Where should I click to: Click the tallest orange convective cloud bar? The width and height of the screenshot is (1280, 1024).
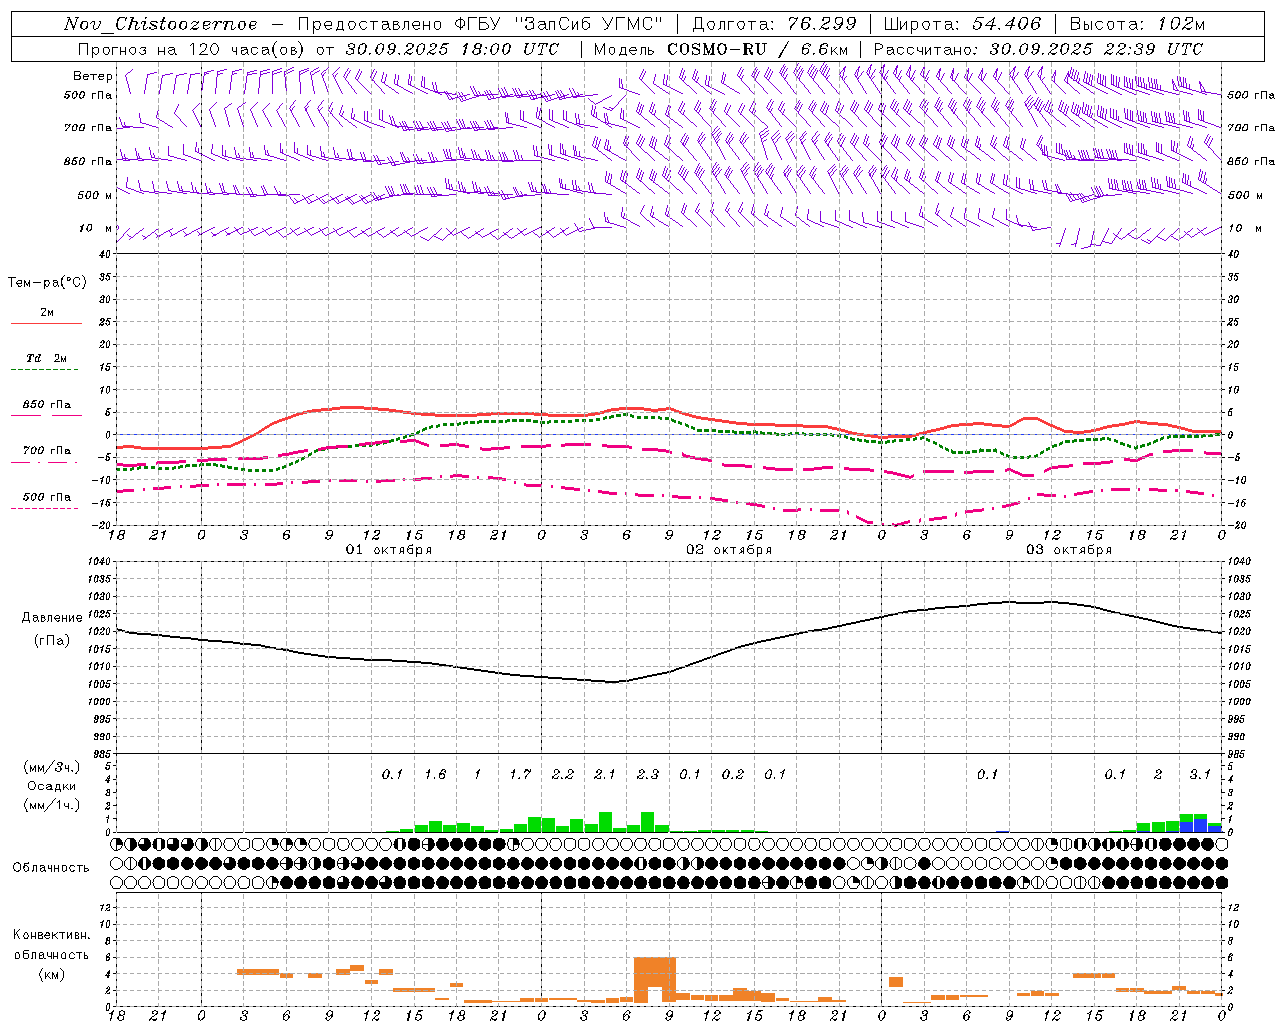coord(655,980)
